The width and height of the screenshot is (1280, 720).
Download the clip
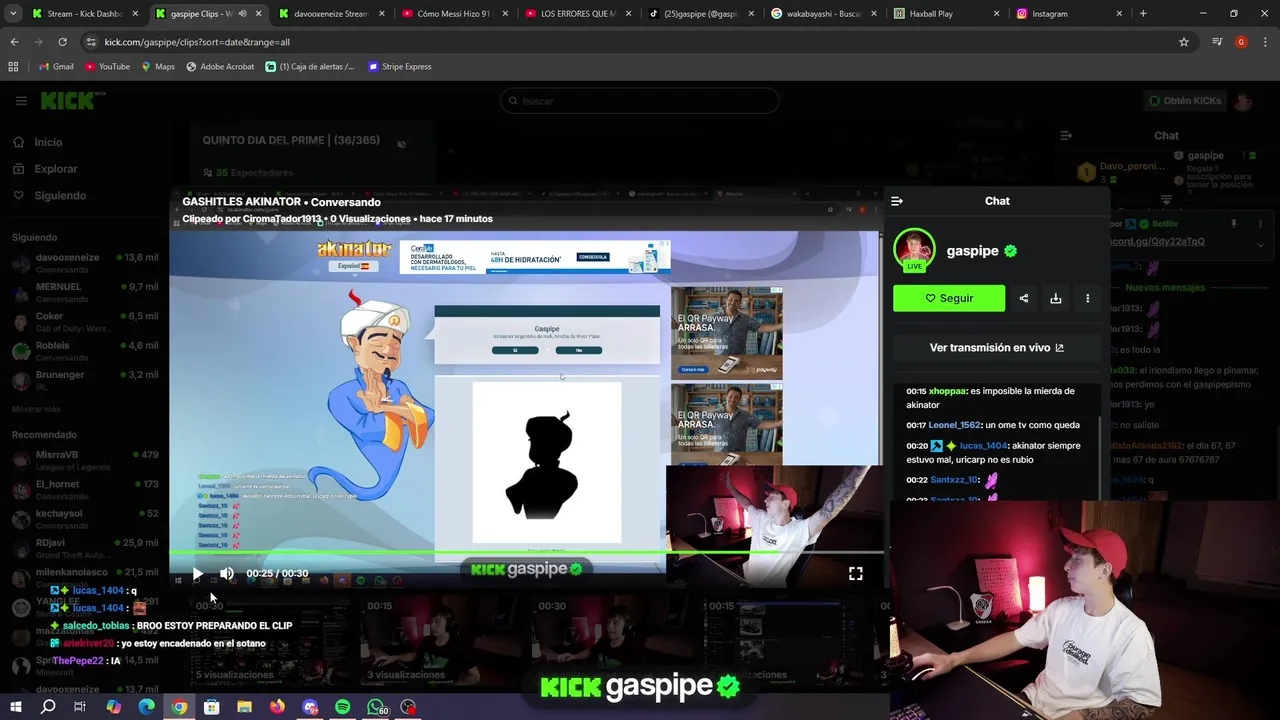click(1055, 298)
